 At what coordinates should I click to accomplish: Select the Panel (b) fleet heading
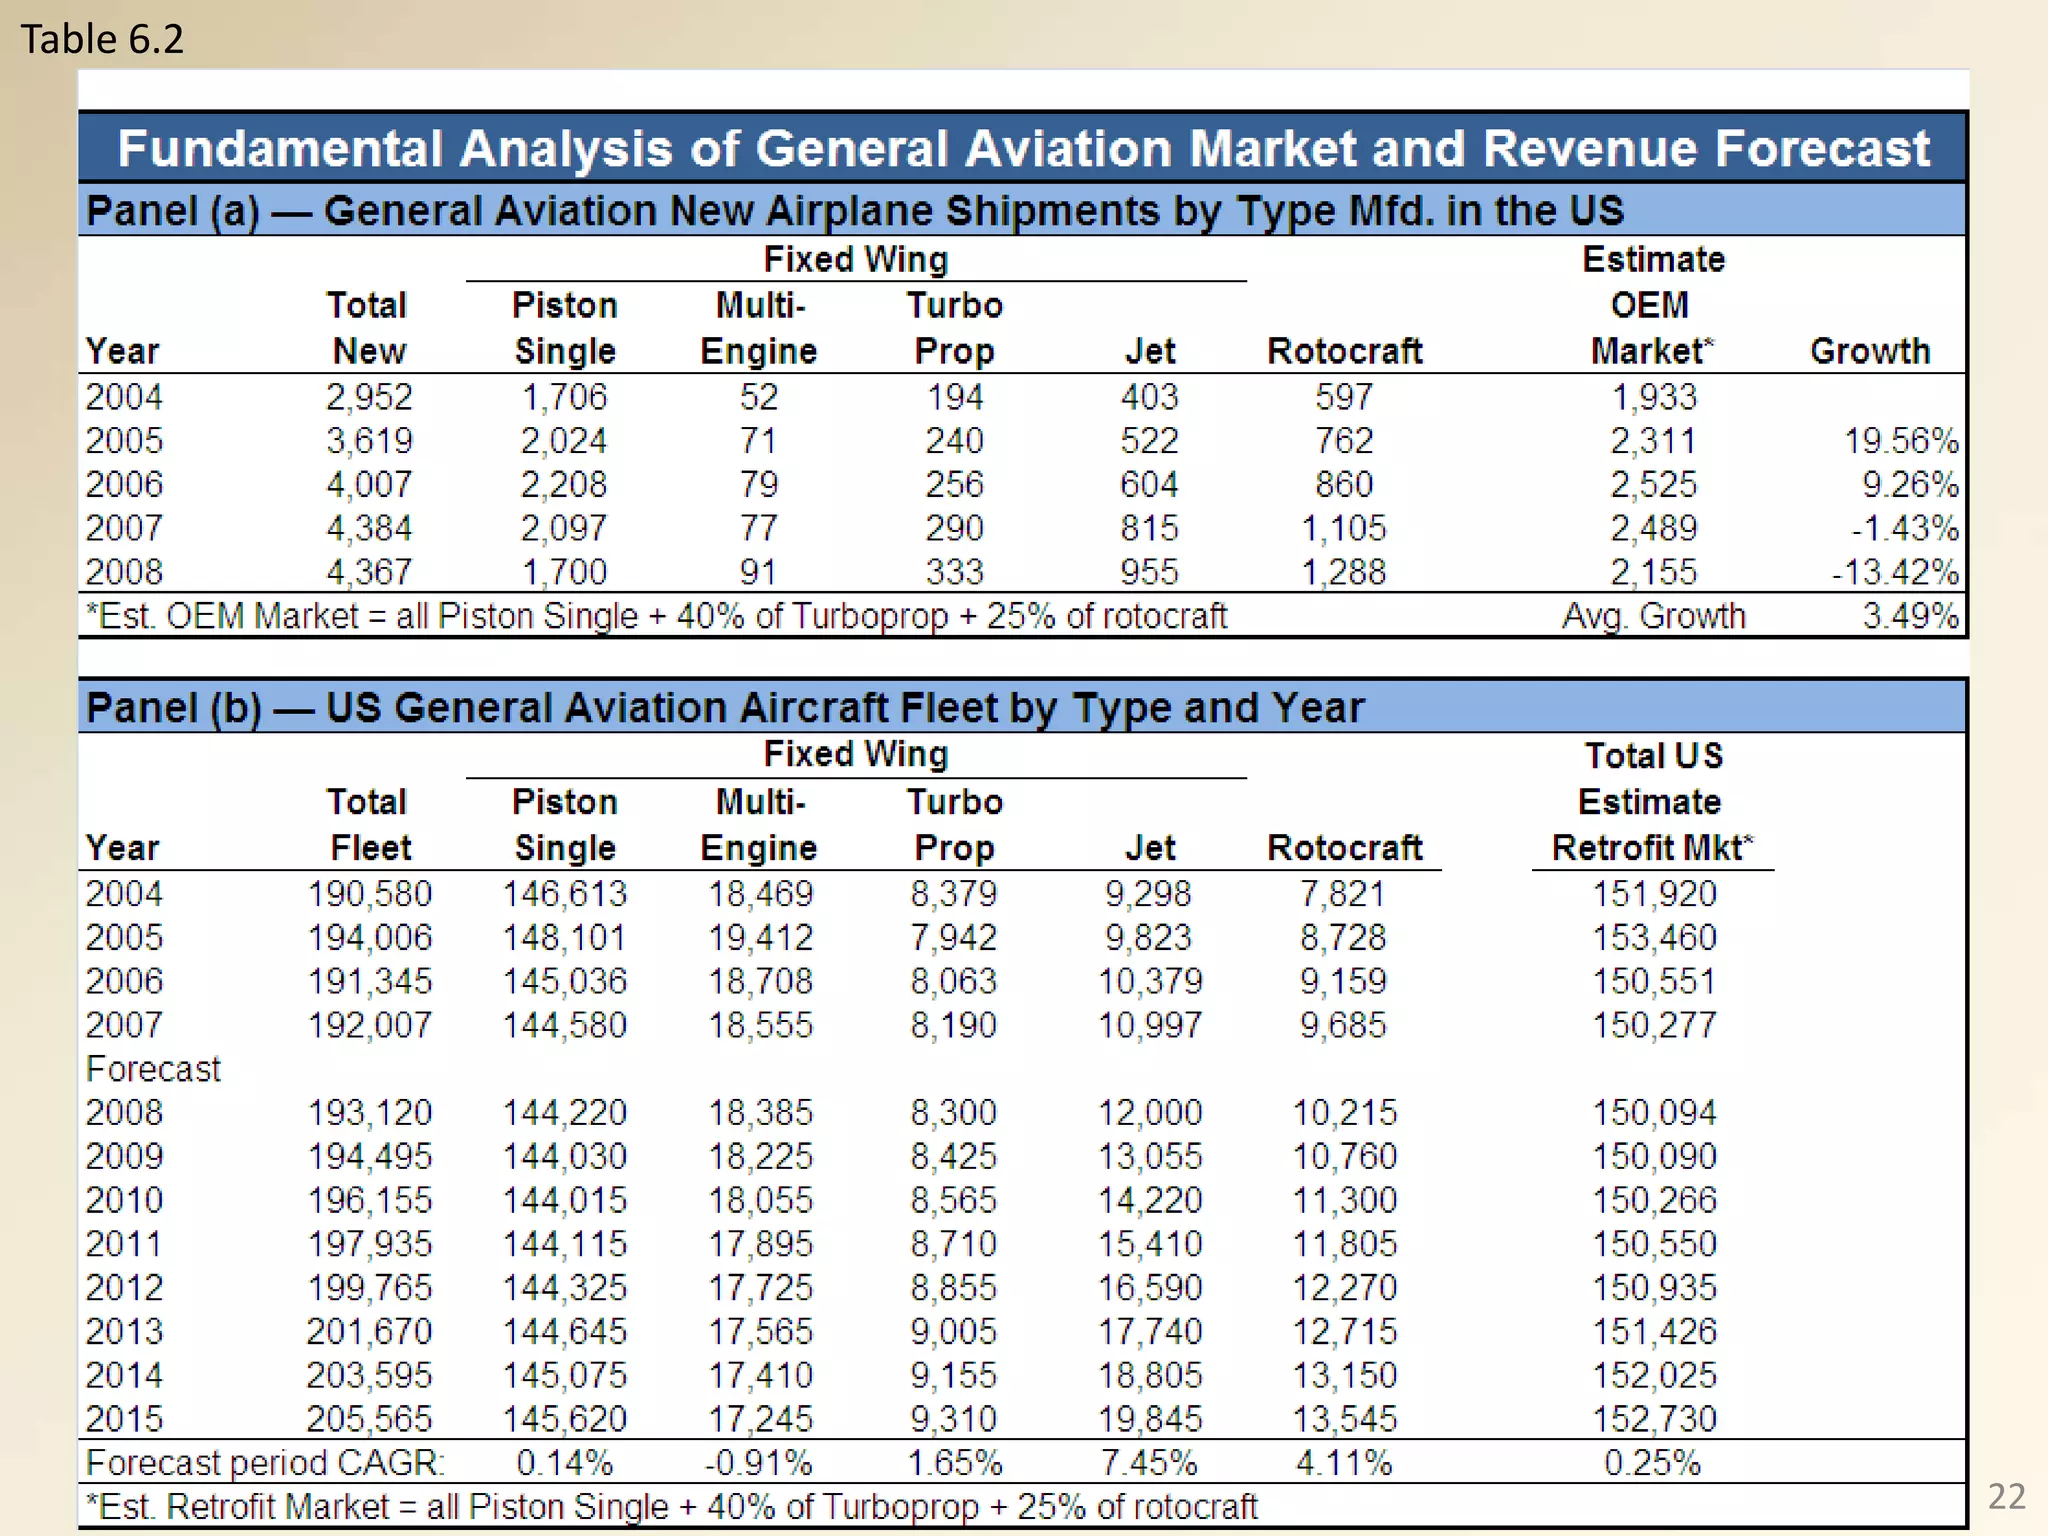[x=724, y=707]
